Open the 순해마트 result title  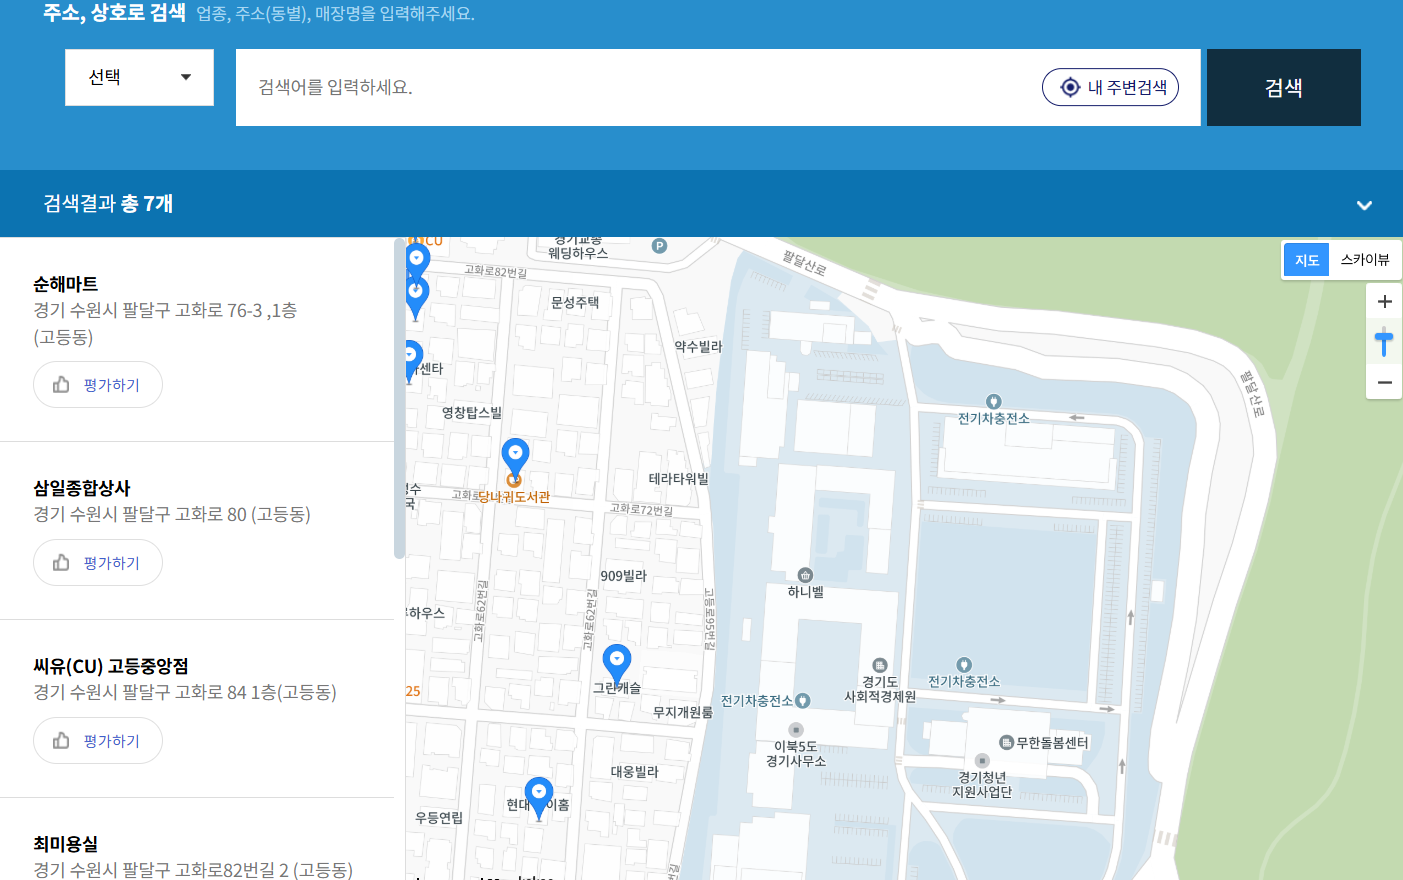(66, 284)
